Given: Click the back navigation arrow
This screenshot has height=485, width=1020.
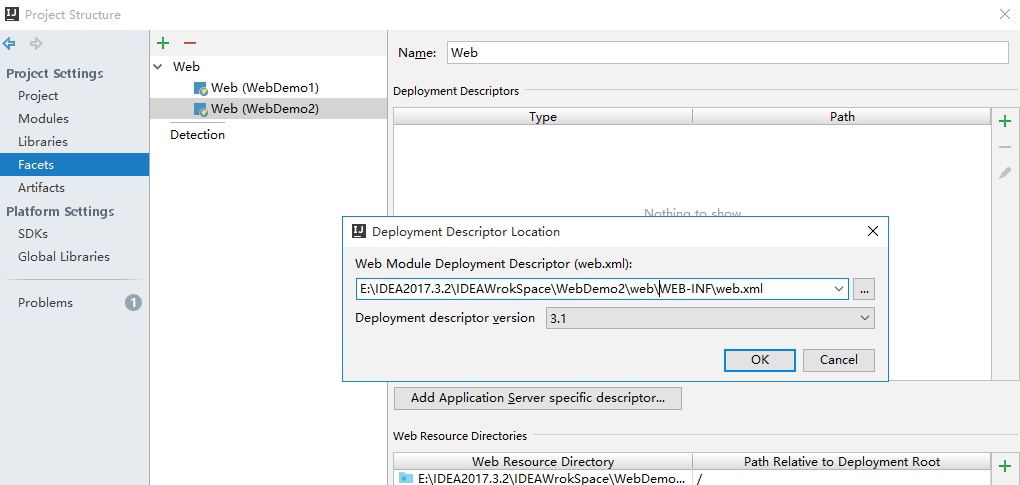Looking at the screenshot, I should 9,44.
